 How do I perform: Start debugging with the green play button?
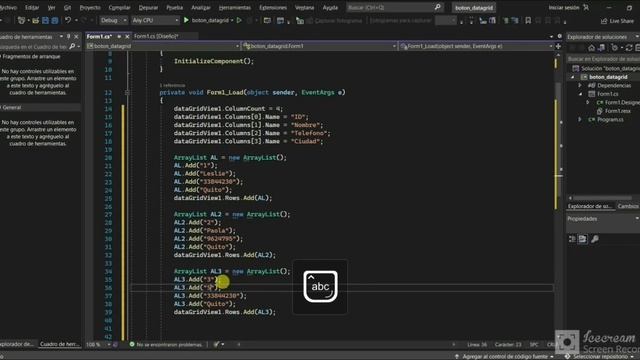coord(186,20)
